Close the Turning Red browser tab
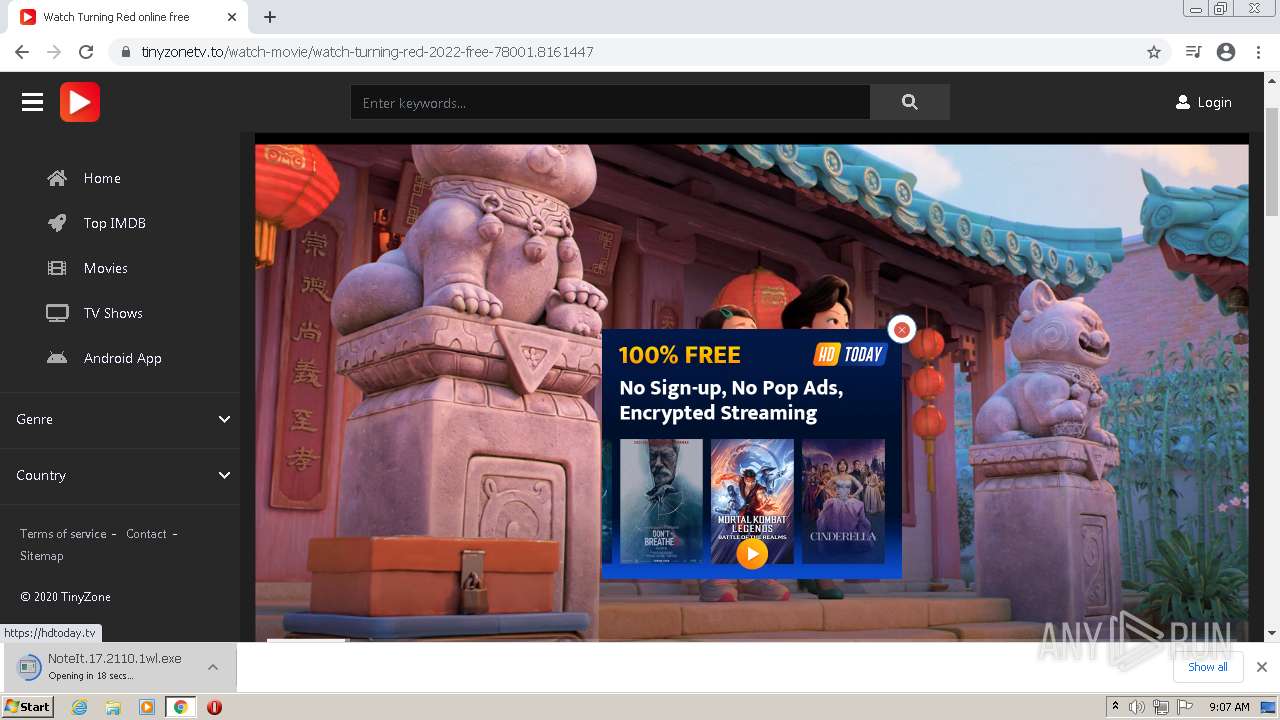The height and width of the screenshot is (720, 1280). (x=232, y=17)
